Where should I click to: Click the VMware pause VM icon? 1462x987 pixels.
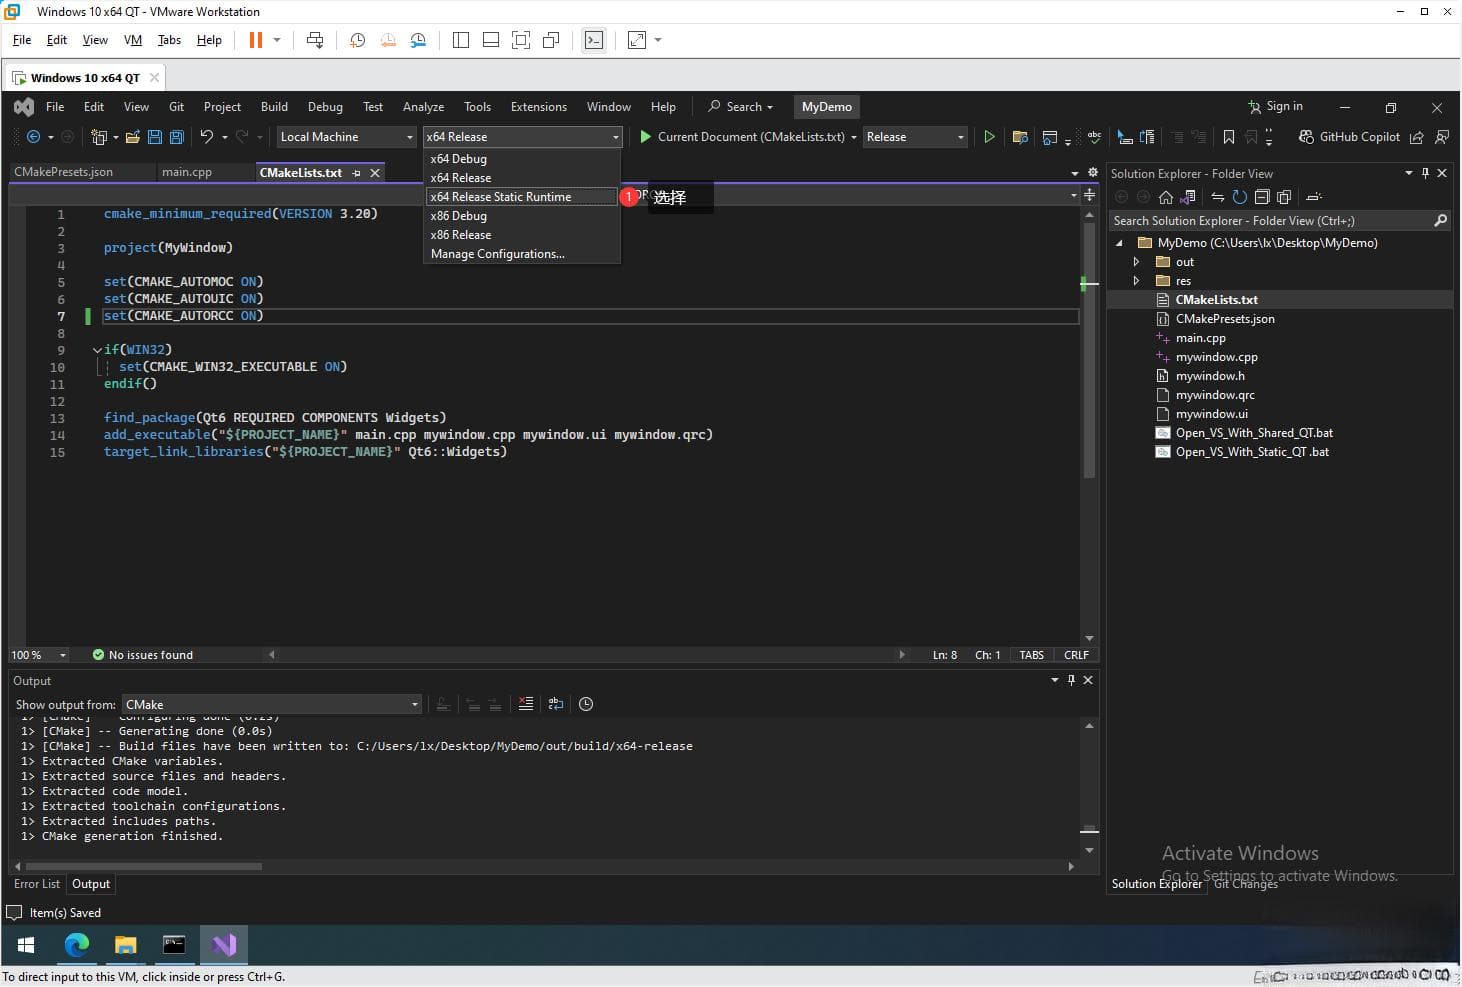coord(256,40)
